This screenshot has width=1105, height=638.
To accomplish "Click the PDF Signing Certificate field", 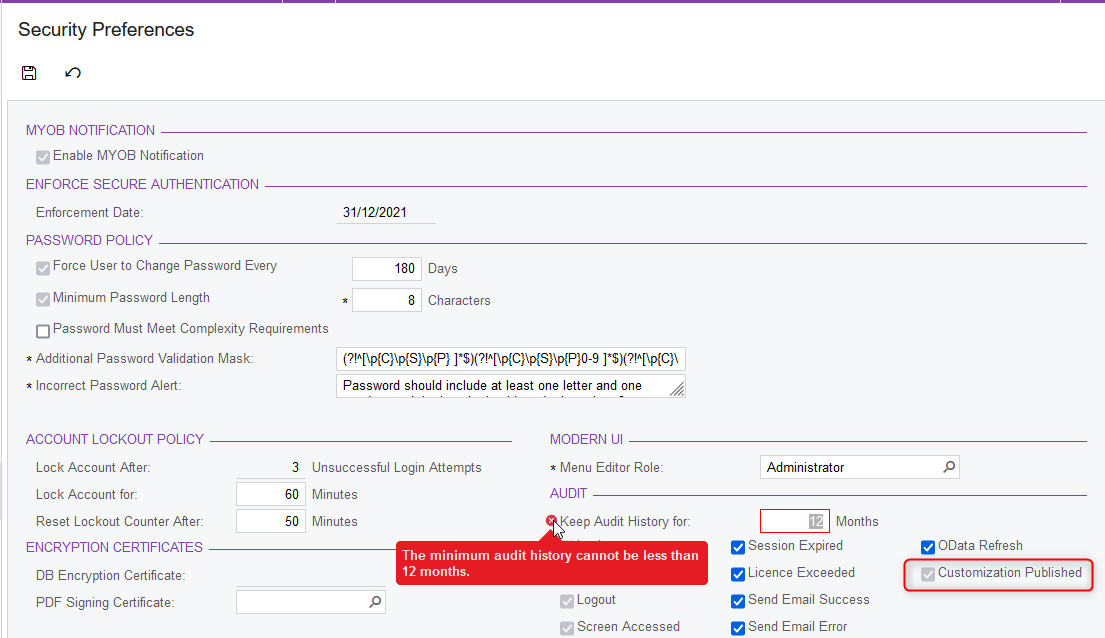I will click(300, 602).
